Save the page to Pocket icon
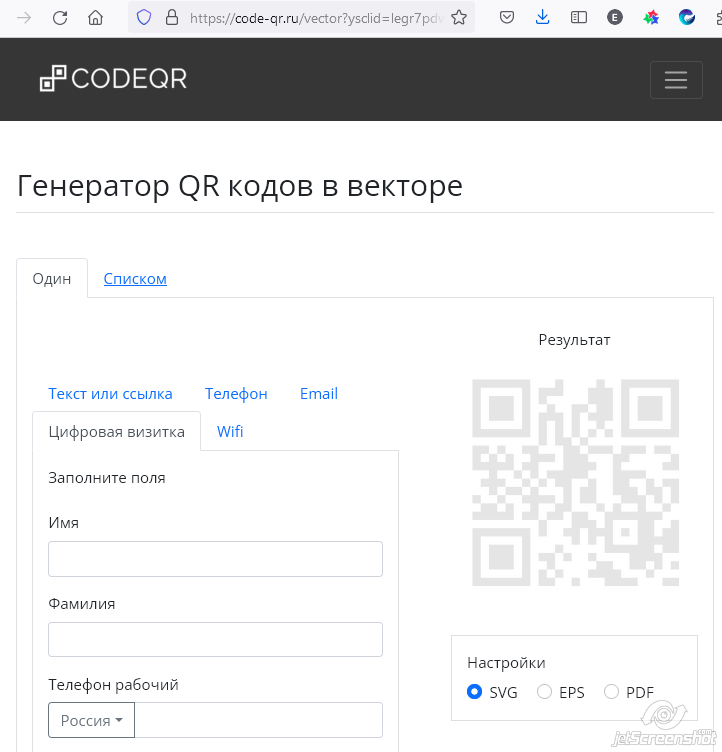The height and width of the screenshot is (752, 722). pos(507,18)
